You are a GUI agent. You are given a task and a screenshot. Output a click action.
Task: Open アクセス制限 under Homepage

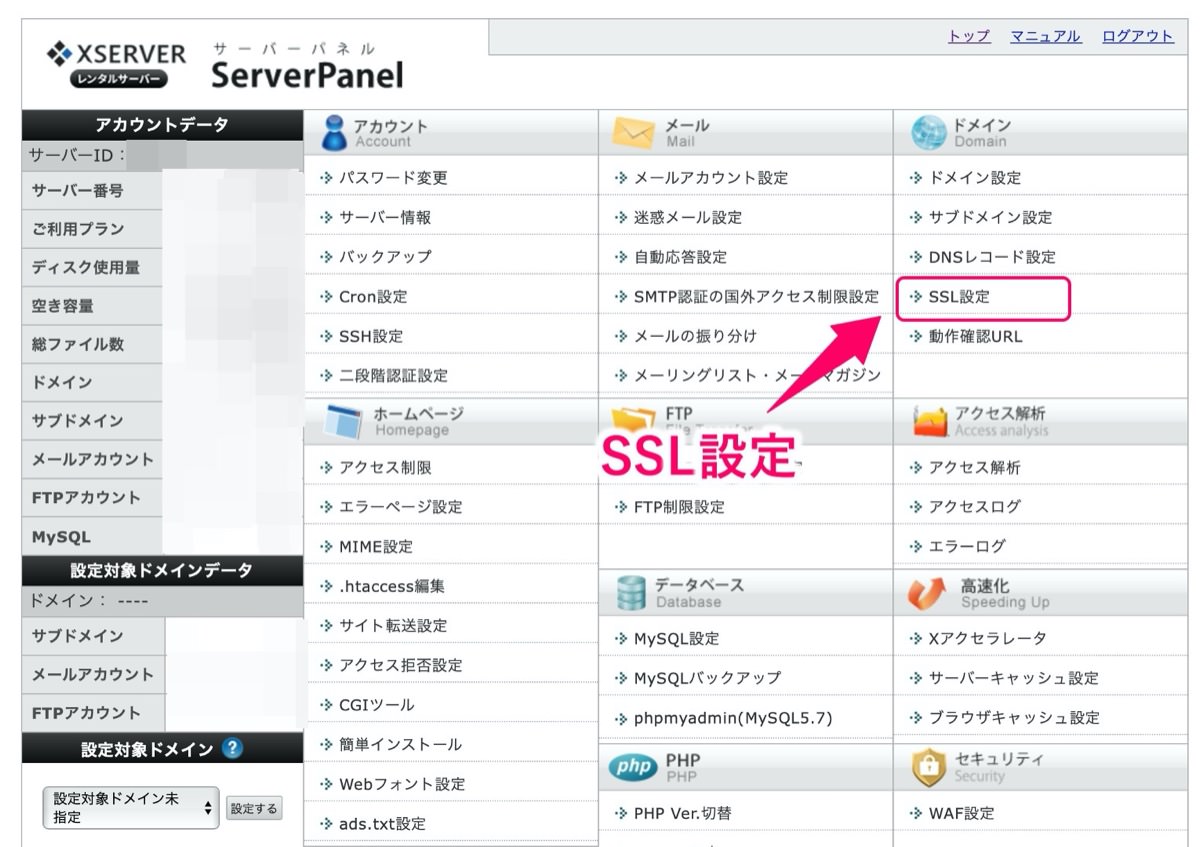[x=385, y=467]
